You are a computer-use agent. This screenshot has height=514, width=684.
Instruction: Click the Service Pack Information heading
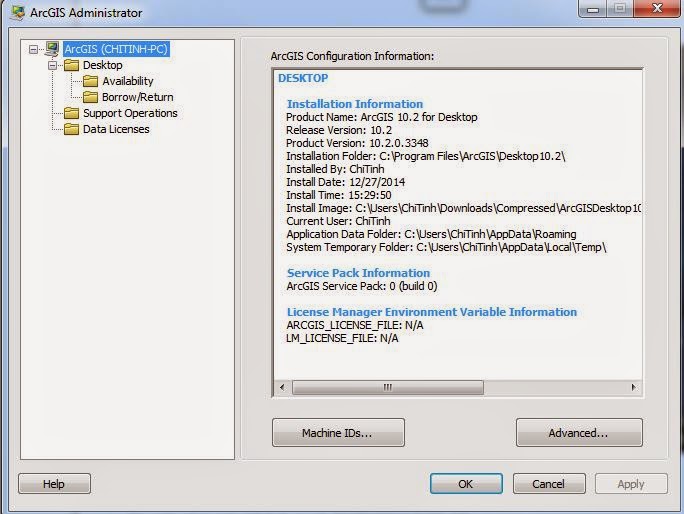coord(358,273)
